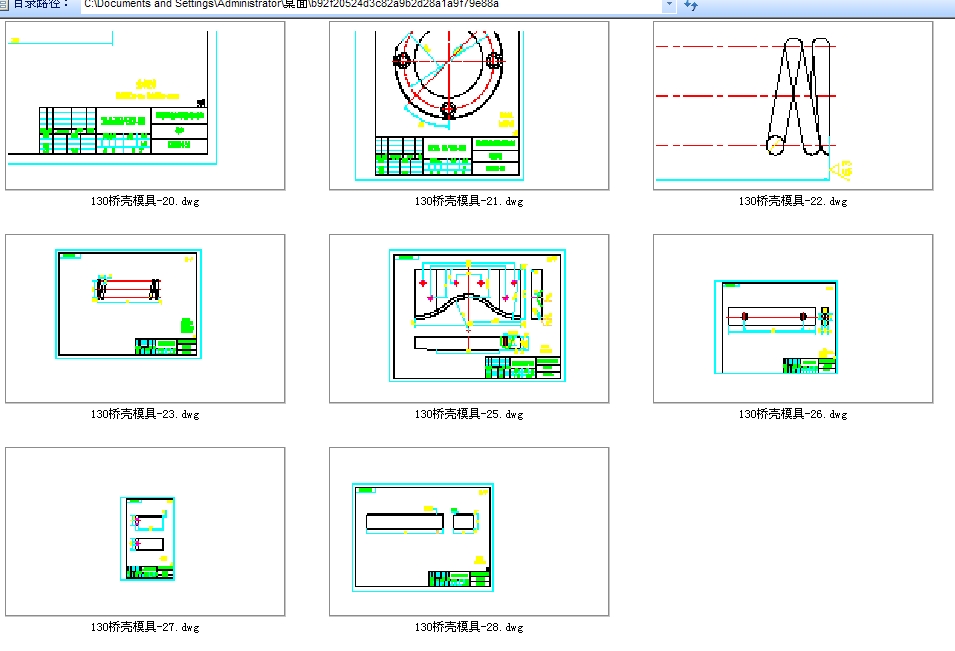Open thumbnail of 130桥壳模具-21.dwg
This screenshot has width=955, height=651.
click(469, 105)
